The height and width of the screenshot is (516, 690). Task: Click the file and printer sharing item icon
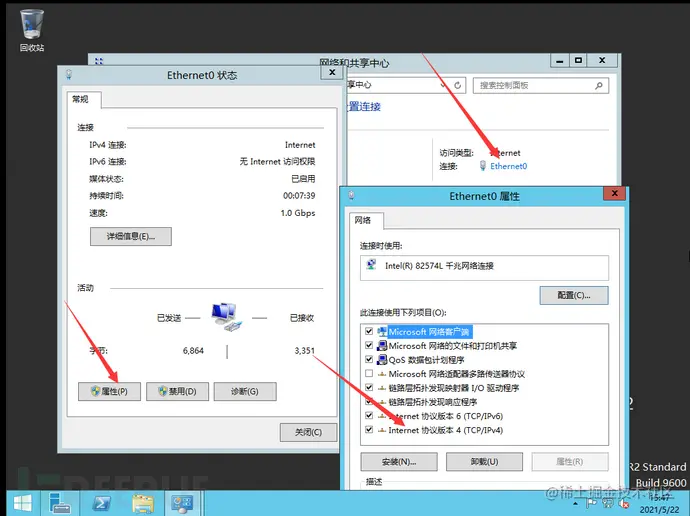[382, 346]
